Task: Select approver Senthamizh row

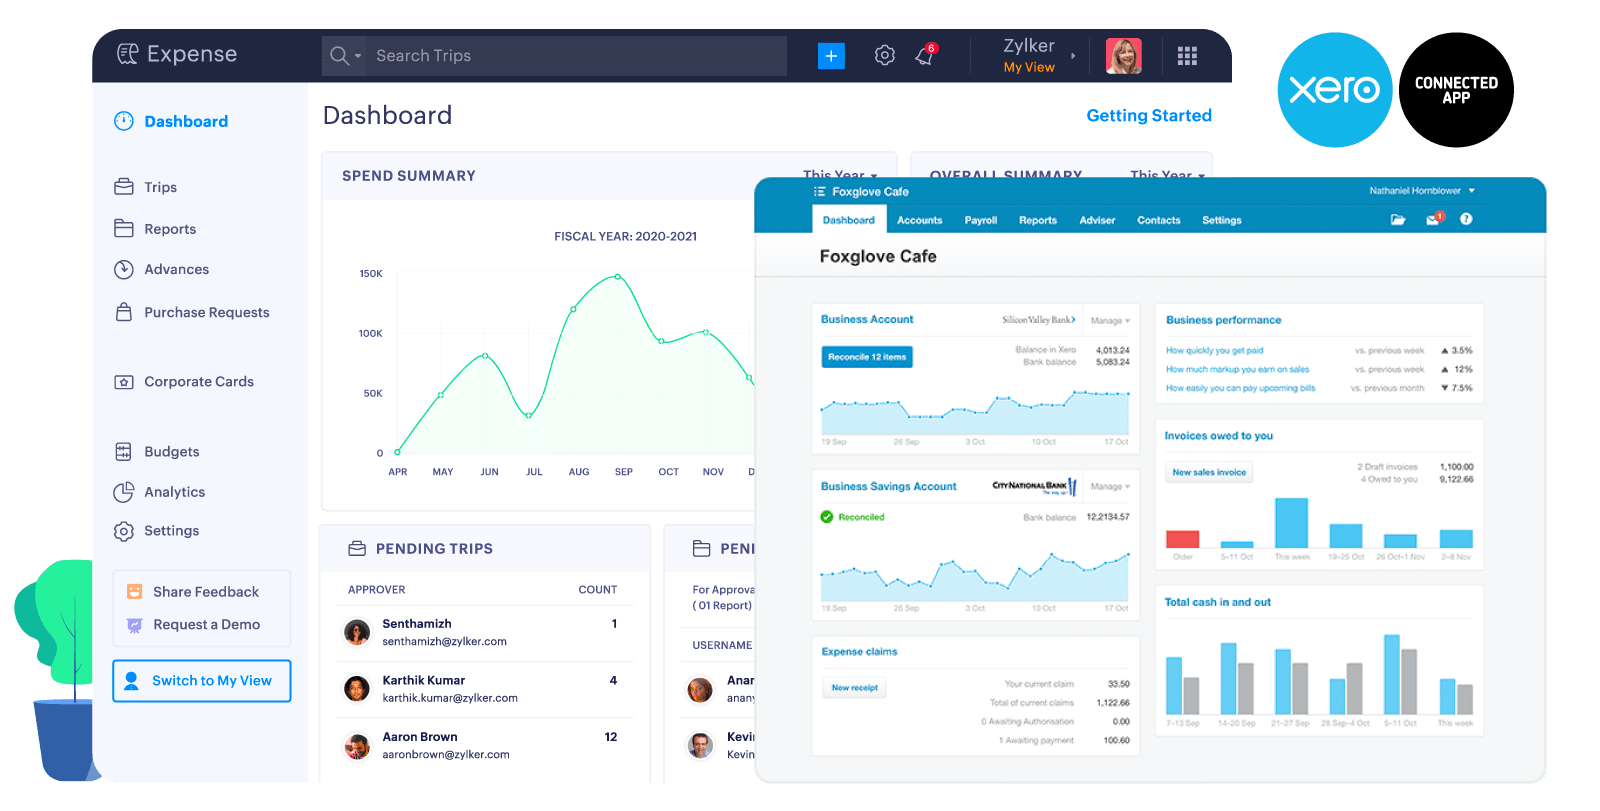Action: click(x=485, y=632)
